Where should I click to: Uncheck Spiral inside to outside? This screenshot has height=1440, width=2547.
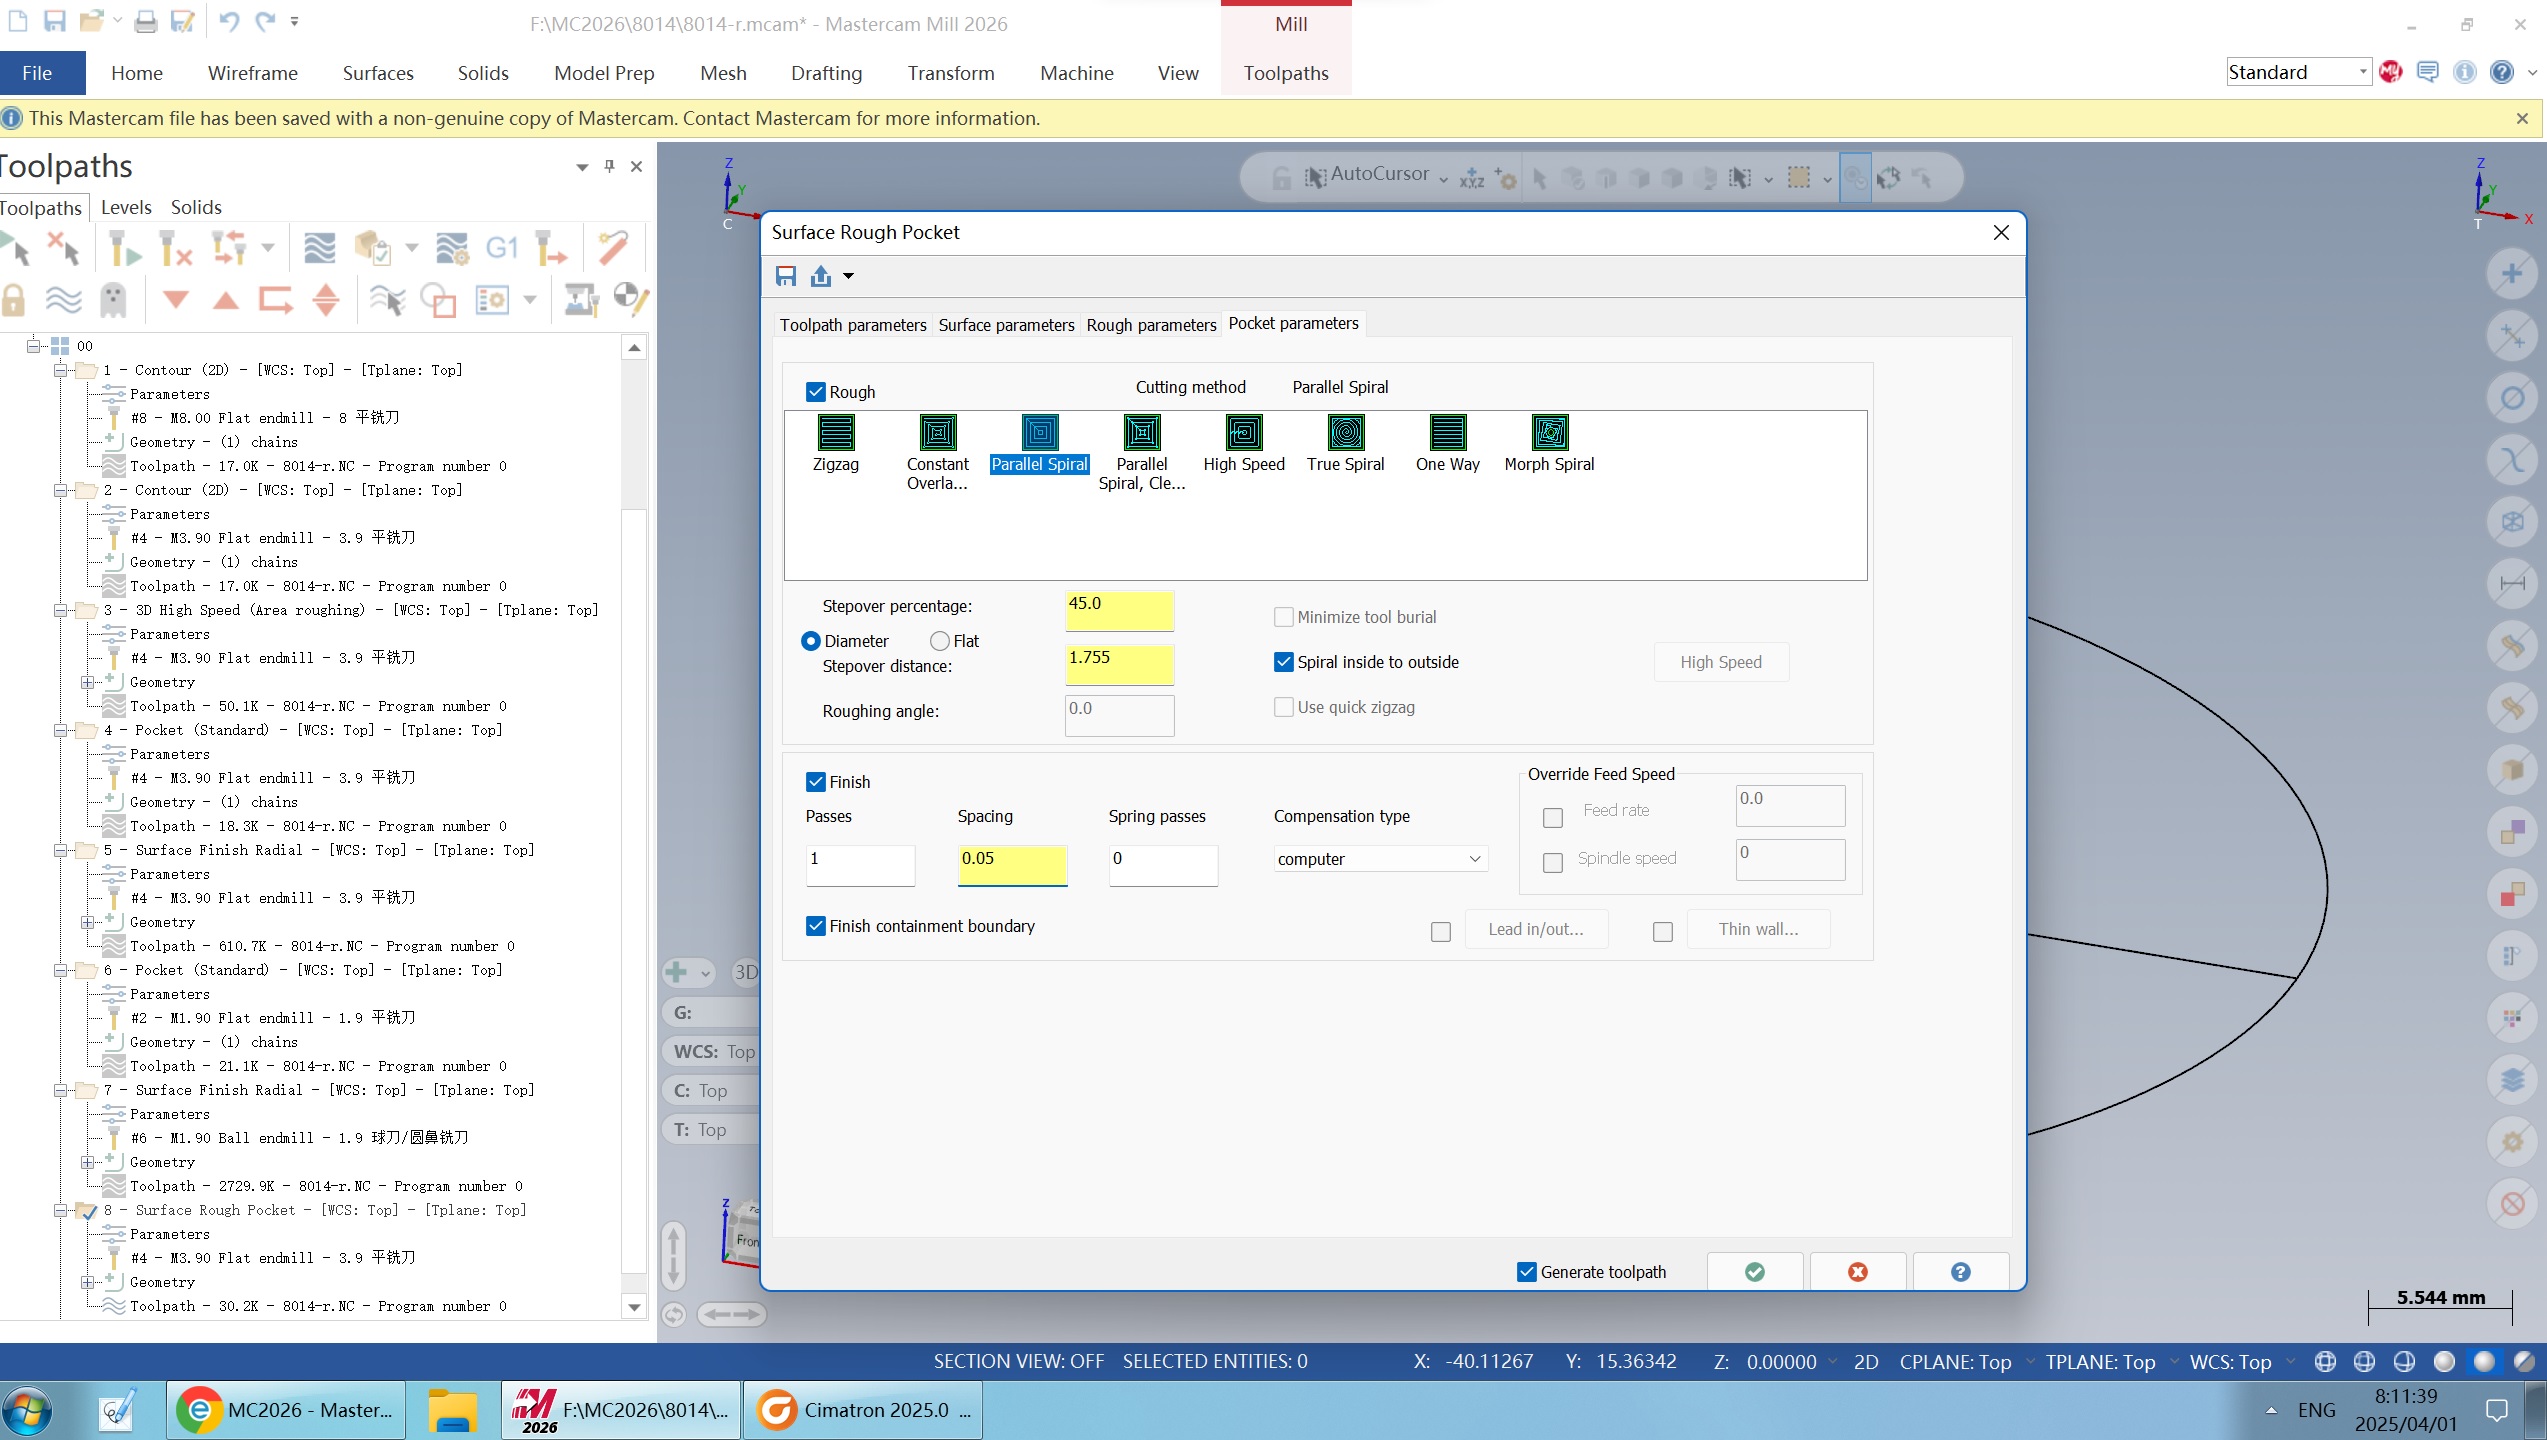tap(1284, 662)
